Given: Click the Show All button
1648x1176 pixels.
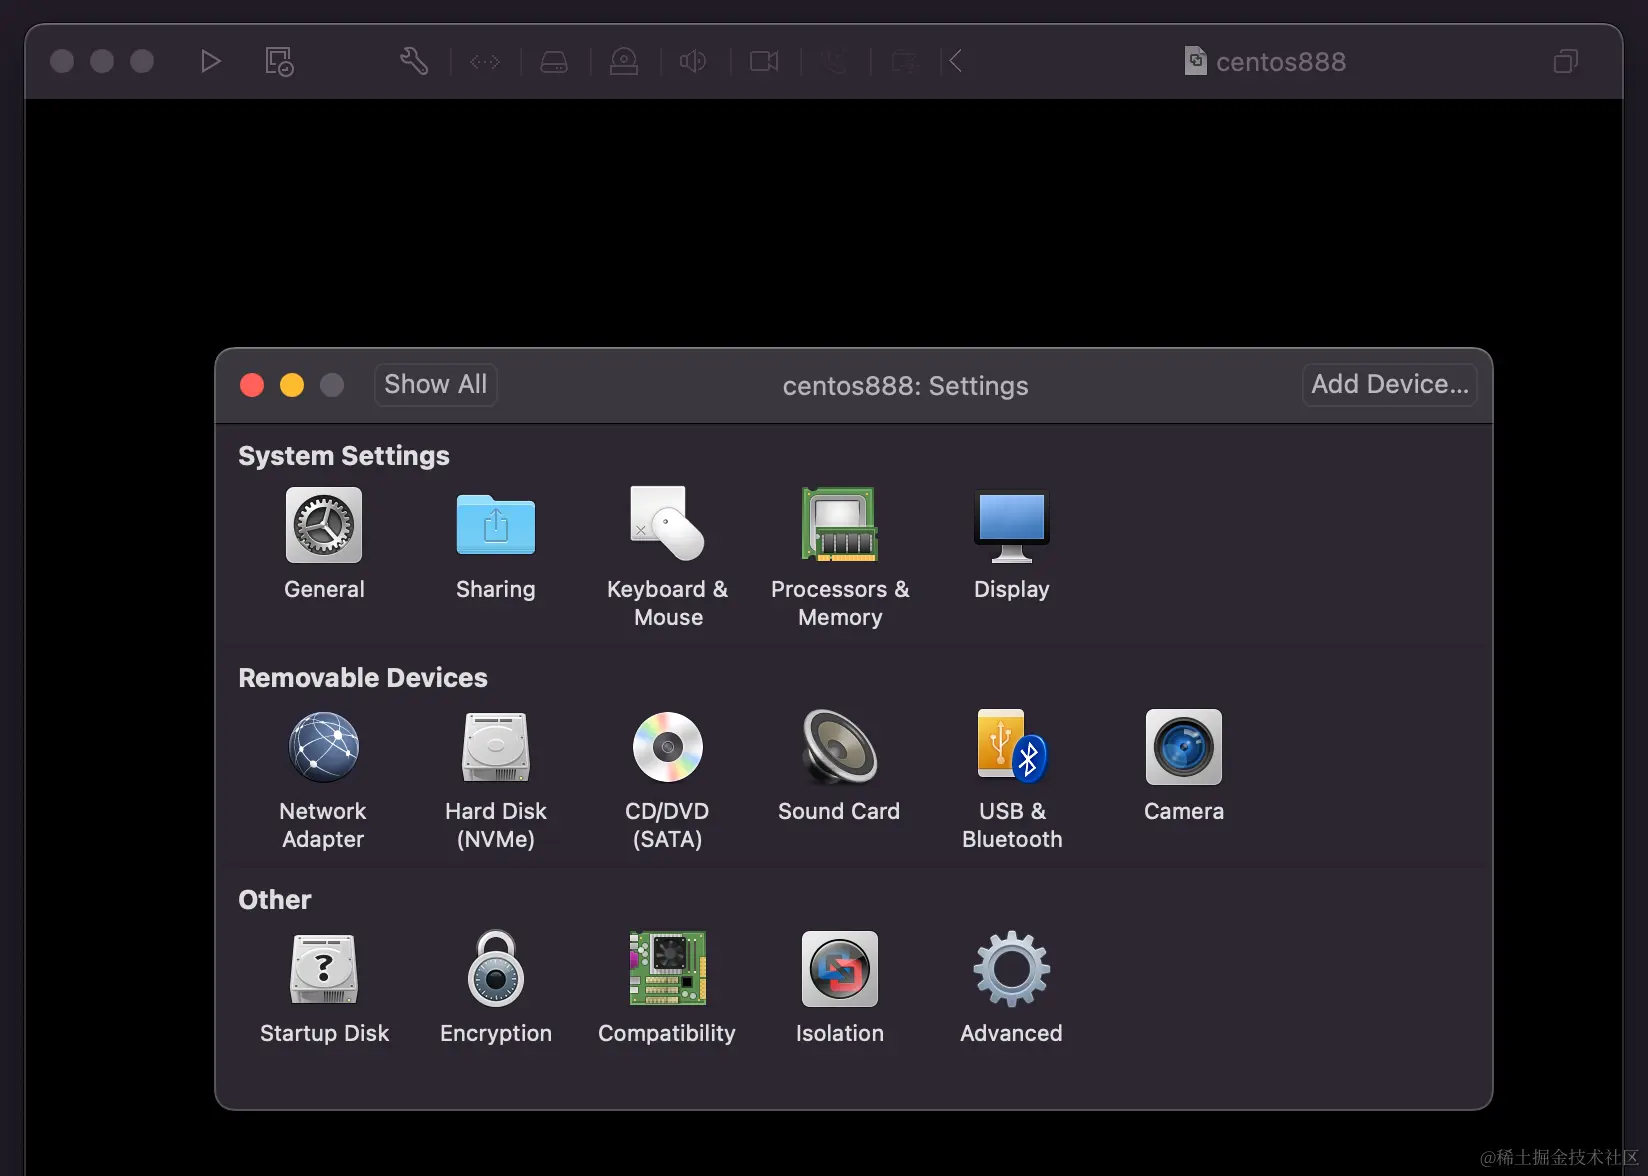Looking at the screenshot, I should pyautogui.click(x=436, y=385).
